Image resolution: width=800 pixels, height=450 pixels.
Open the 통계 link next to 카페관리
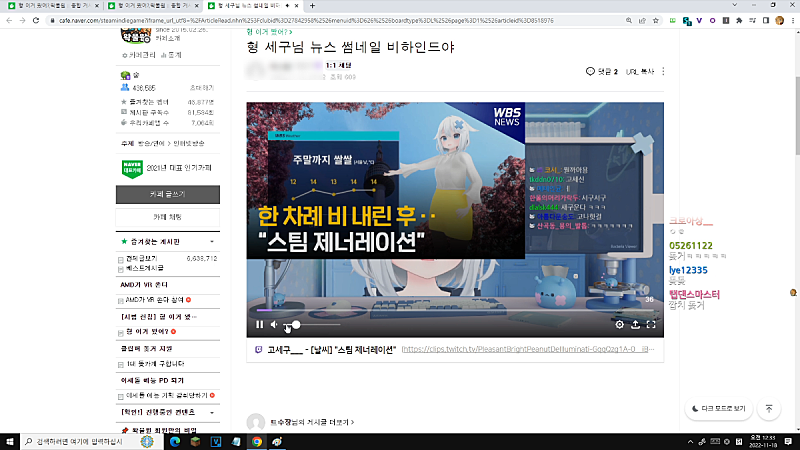(x=171, y=55)
